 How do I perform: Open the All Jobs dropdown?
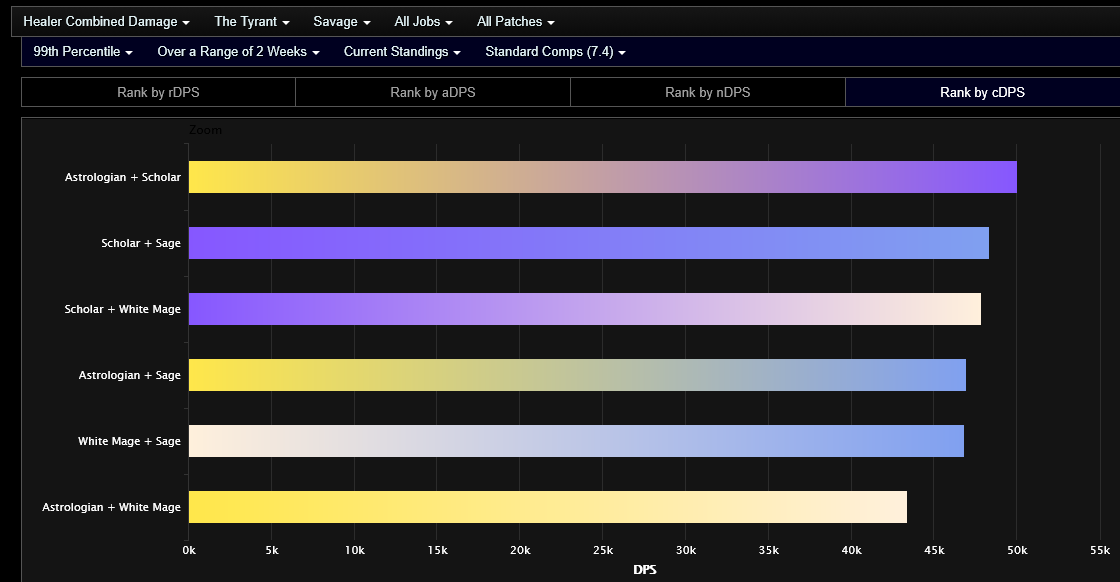click(424, 21)
